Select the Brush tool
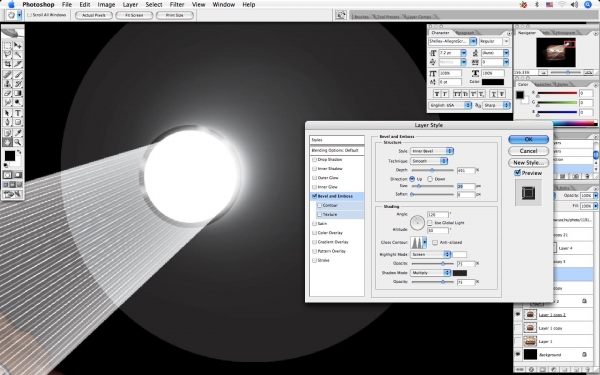Screen dimensions: 600x375 [18, 75]
